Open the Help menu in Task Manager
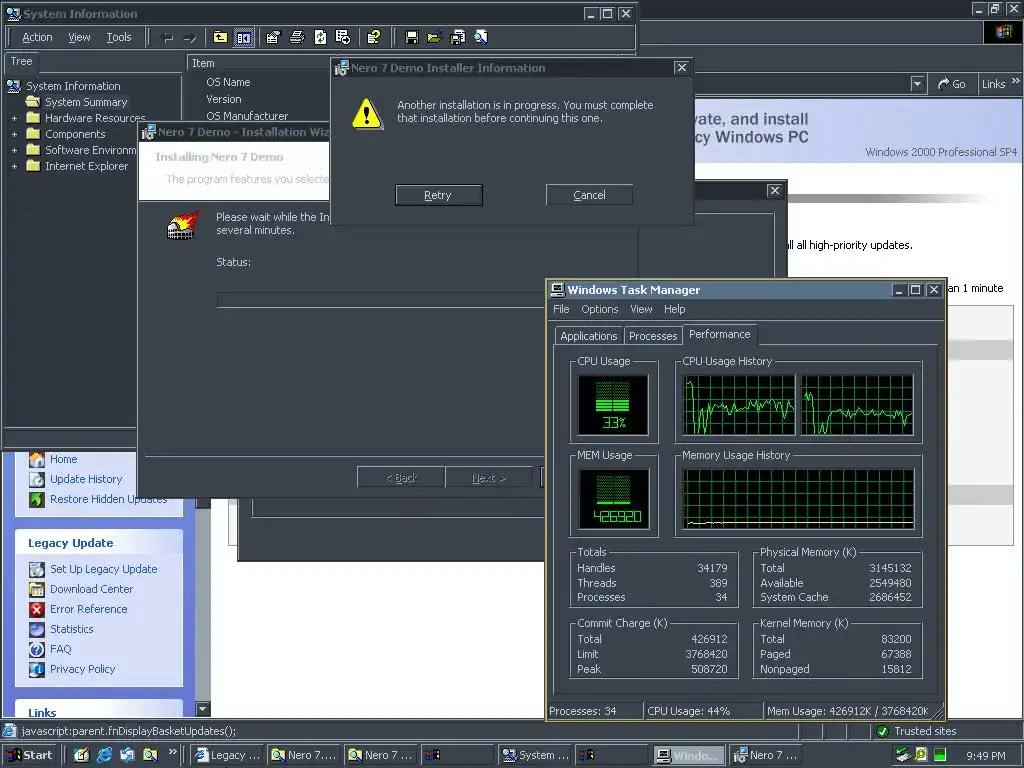The image size is (1024, 768). (675, 309)
